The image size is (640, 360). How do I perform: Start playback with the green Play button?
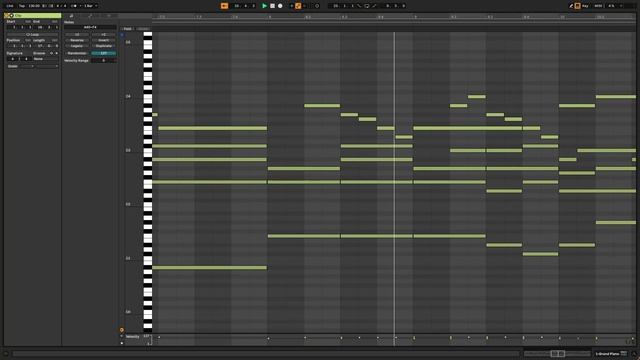[x=264, y=6]
